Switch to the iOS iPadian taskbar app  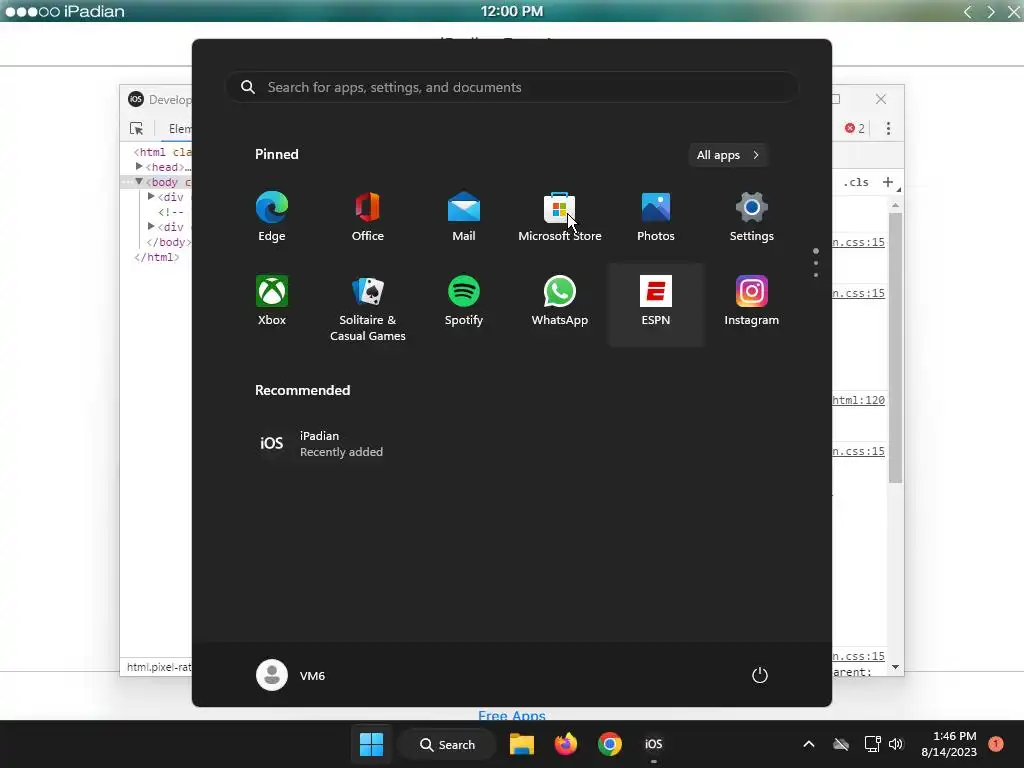click(x=654, y=744)
